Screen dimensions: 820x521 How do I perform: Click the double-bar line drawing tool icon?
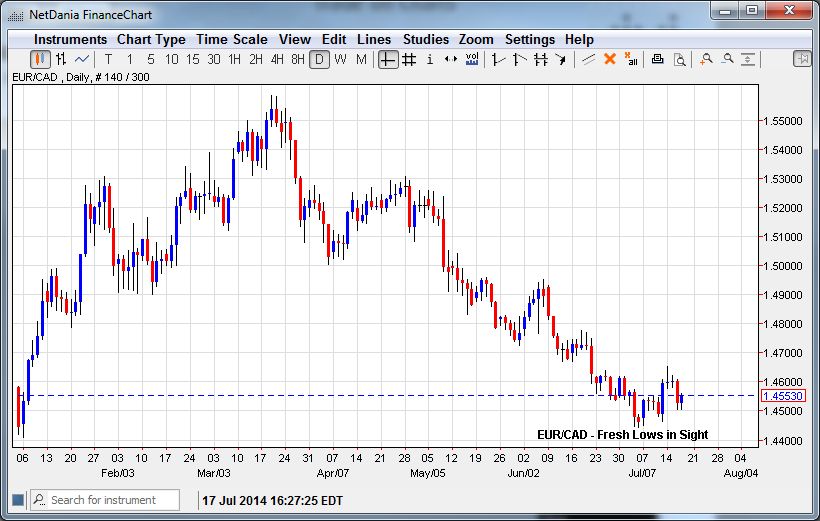[x=540, y=60]
